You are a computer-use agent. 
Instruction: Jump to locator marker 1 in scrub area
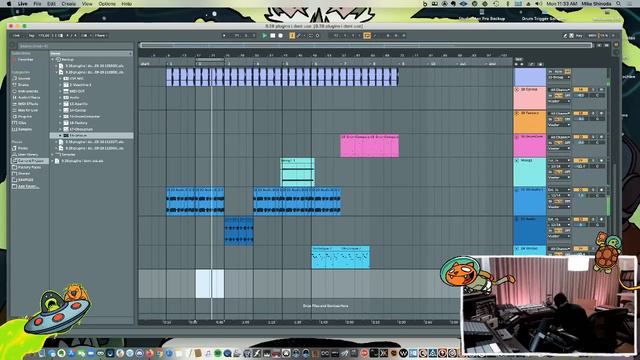click(x=169, y=64)
